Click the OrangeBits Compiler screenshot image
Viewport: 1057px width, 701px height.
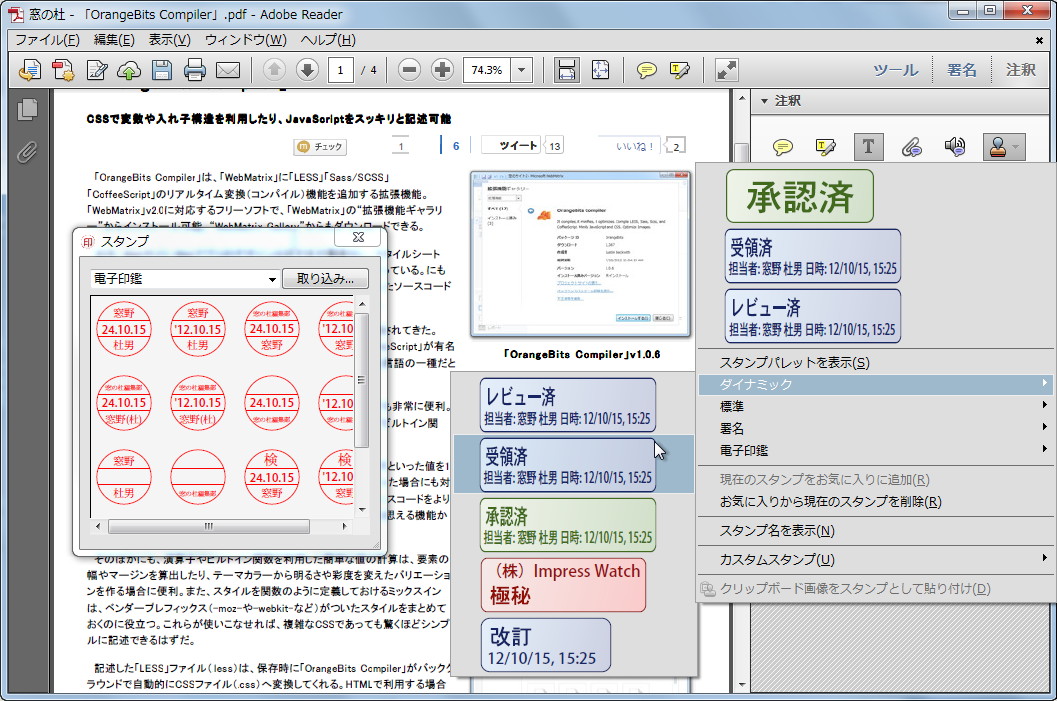[x=580, y=253]
